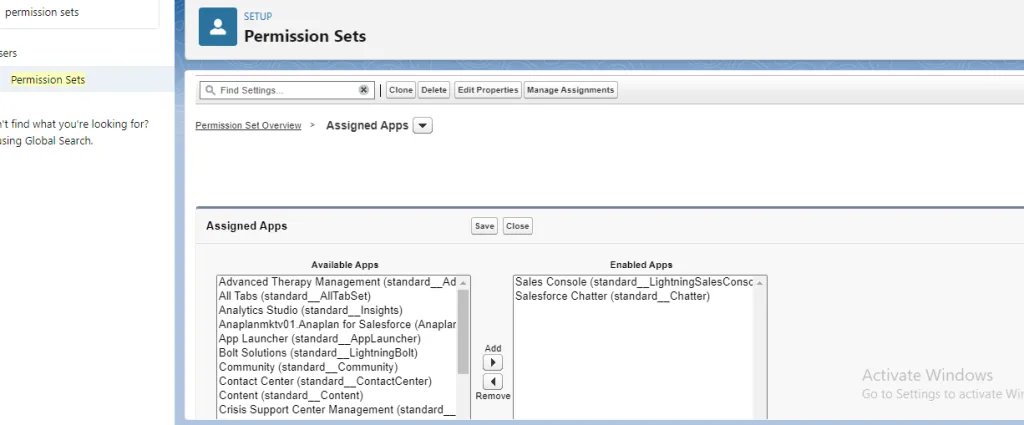This screenshot has height=425, width=1024.
Task: Select Content (standard__Content)
Action: point(338,396)
